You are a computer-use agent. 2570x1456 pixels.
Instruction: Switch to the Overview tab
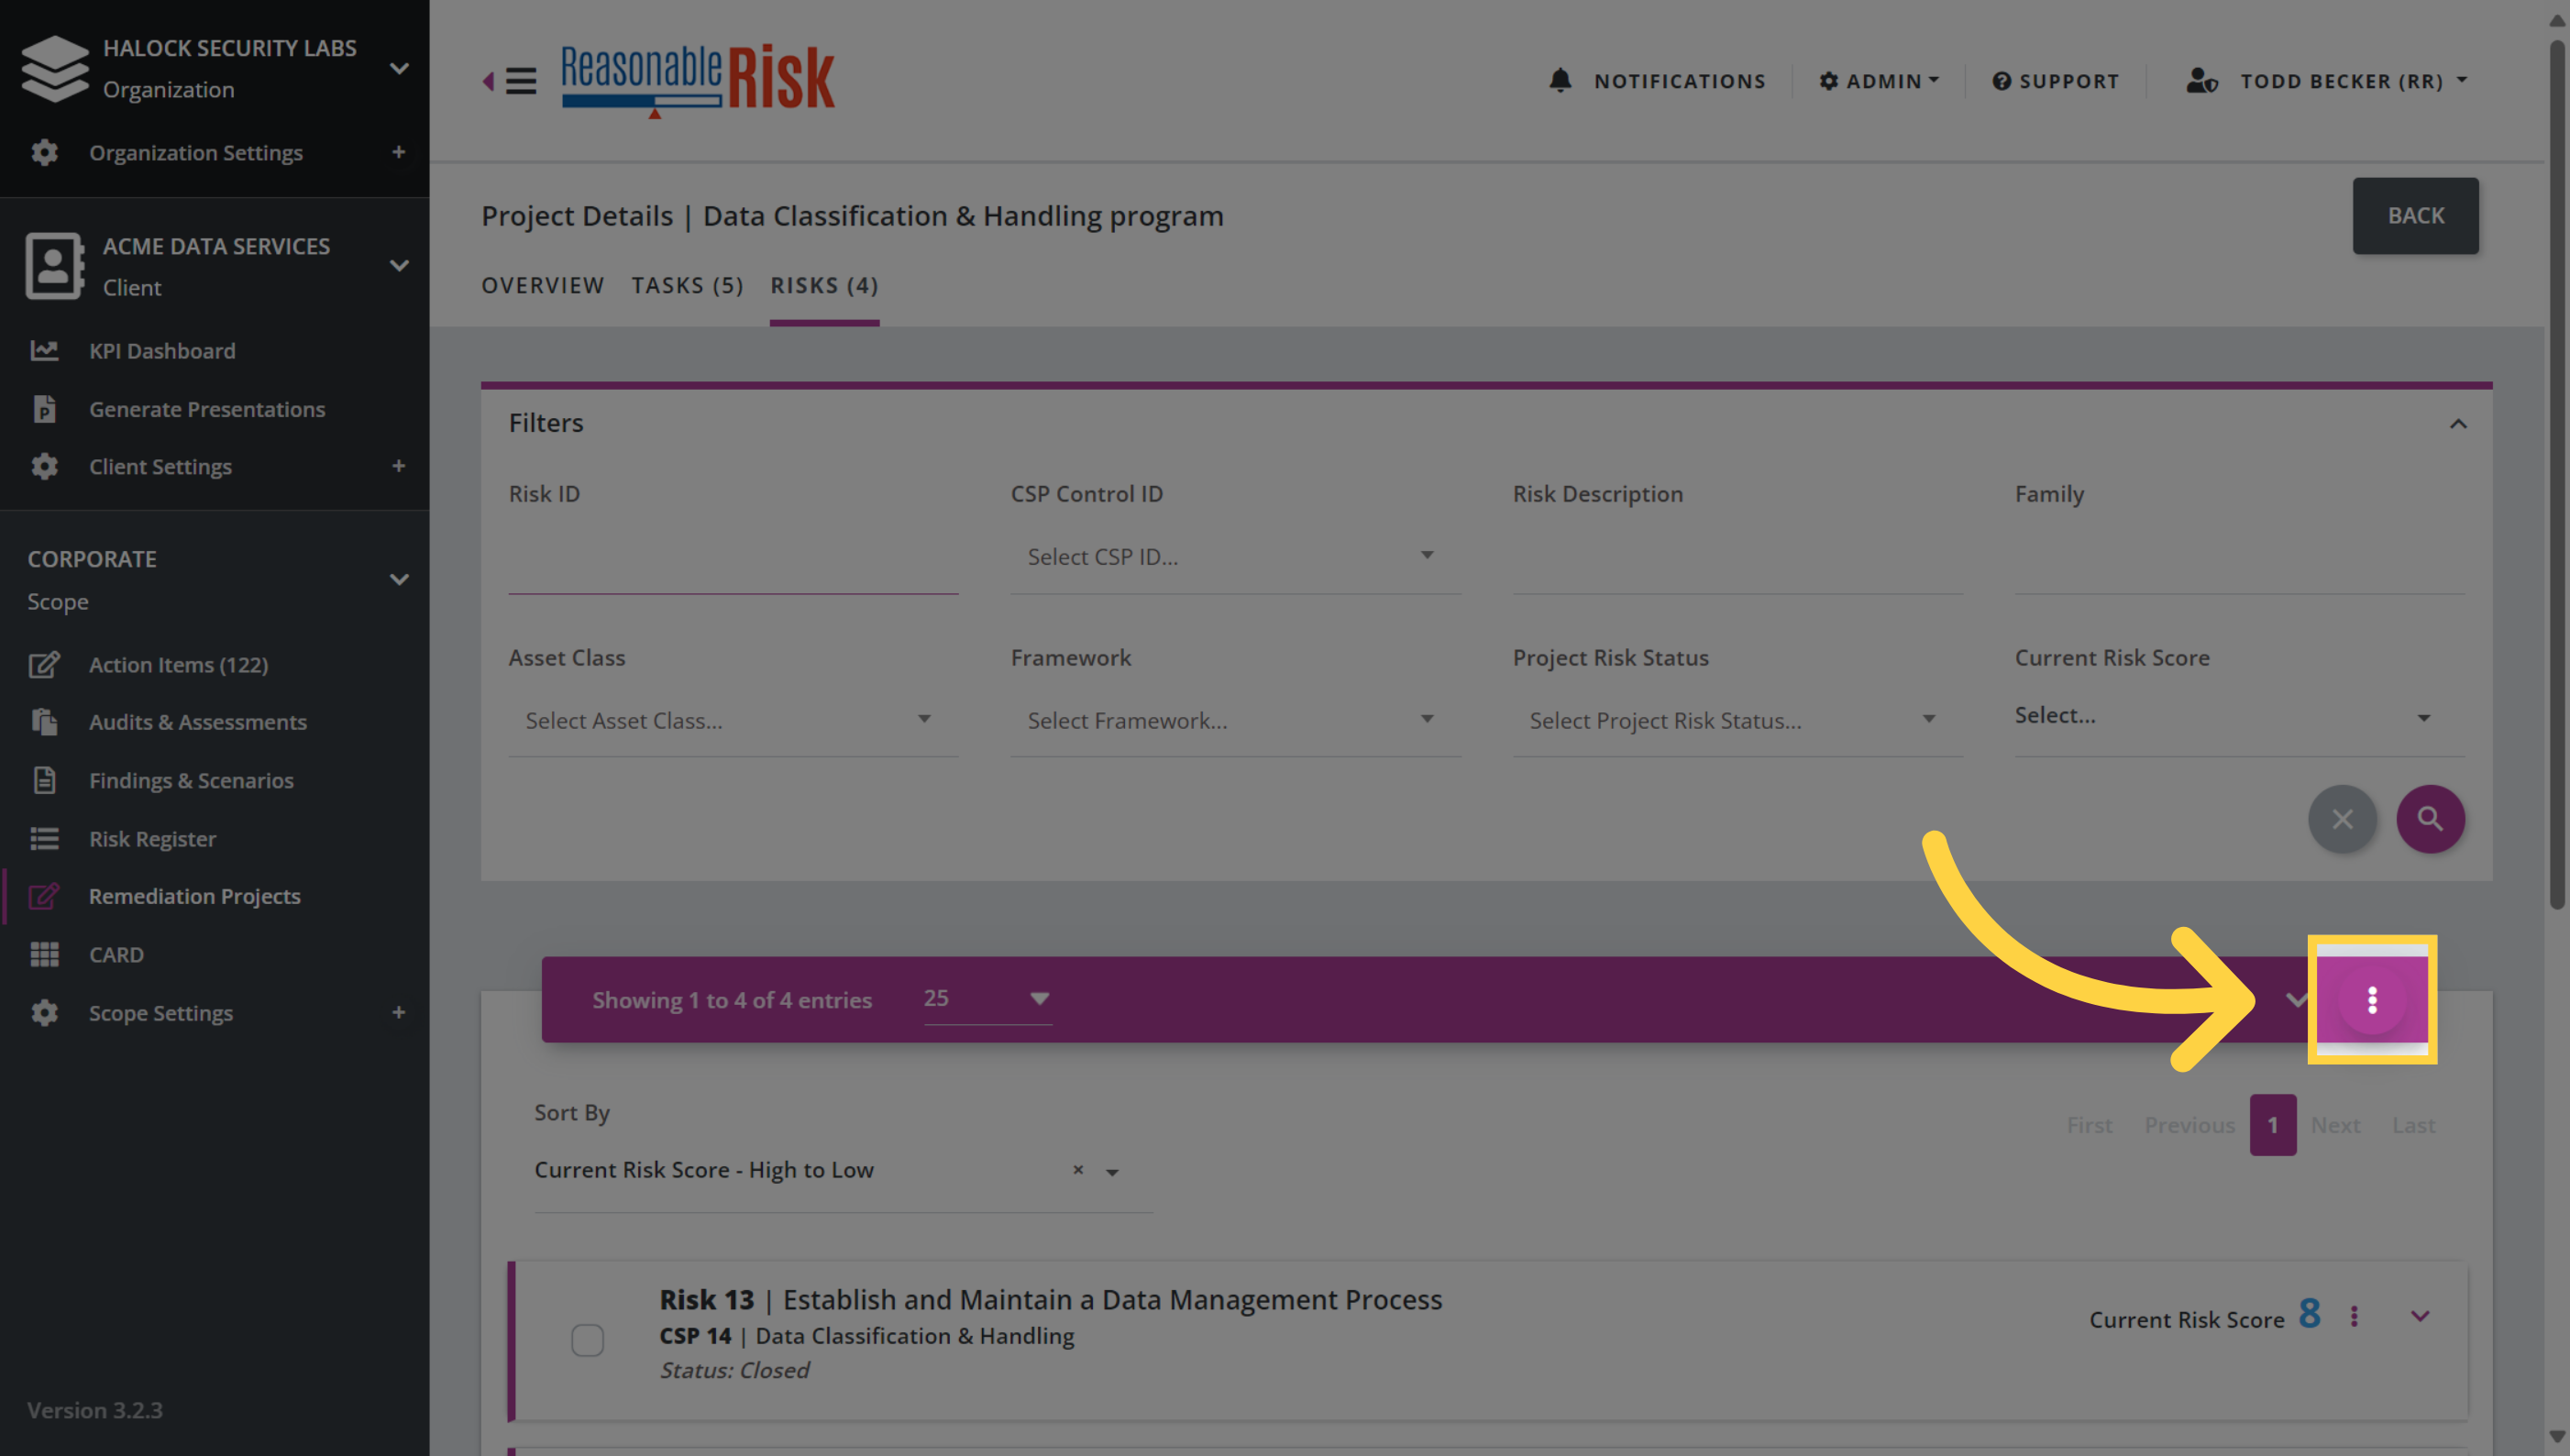(543, 286)
